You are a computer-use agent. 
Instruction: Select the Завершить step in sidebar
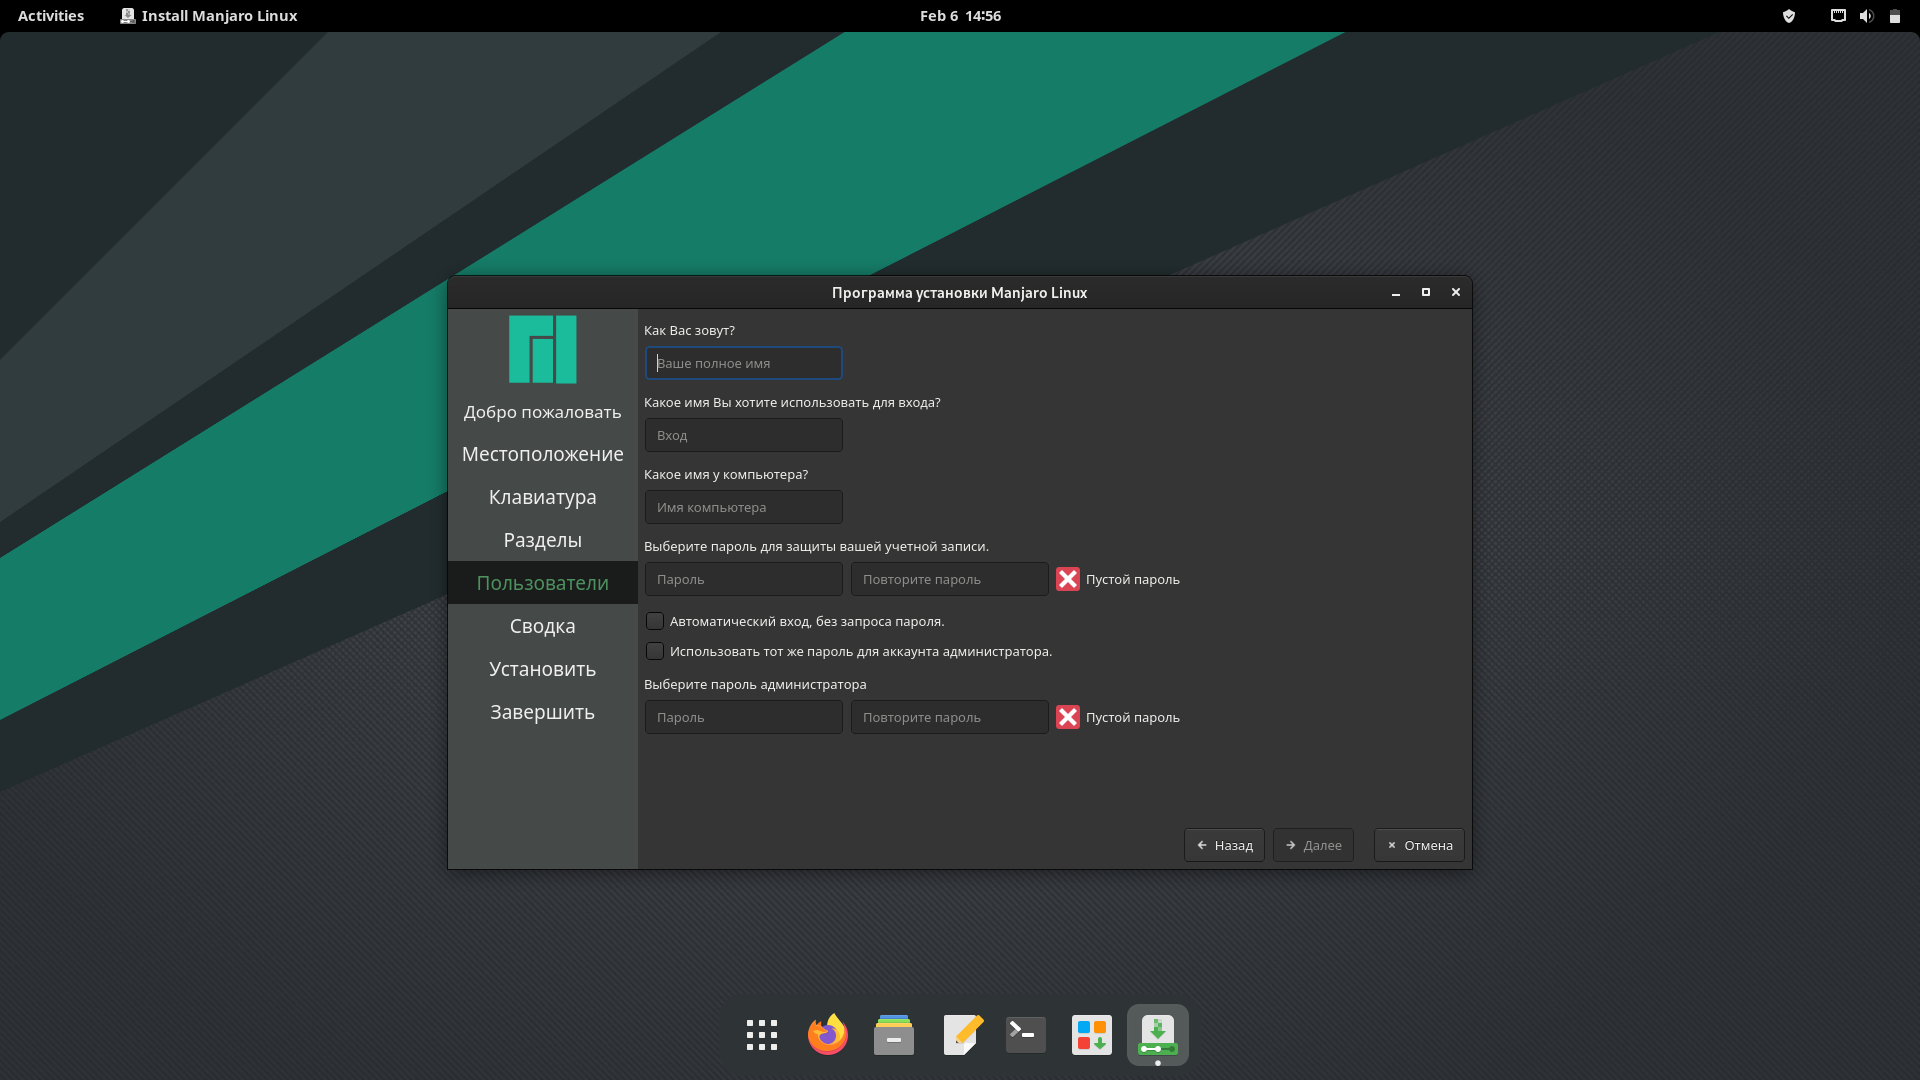click(x=543, y=712)
